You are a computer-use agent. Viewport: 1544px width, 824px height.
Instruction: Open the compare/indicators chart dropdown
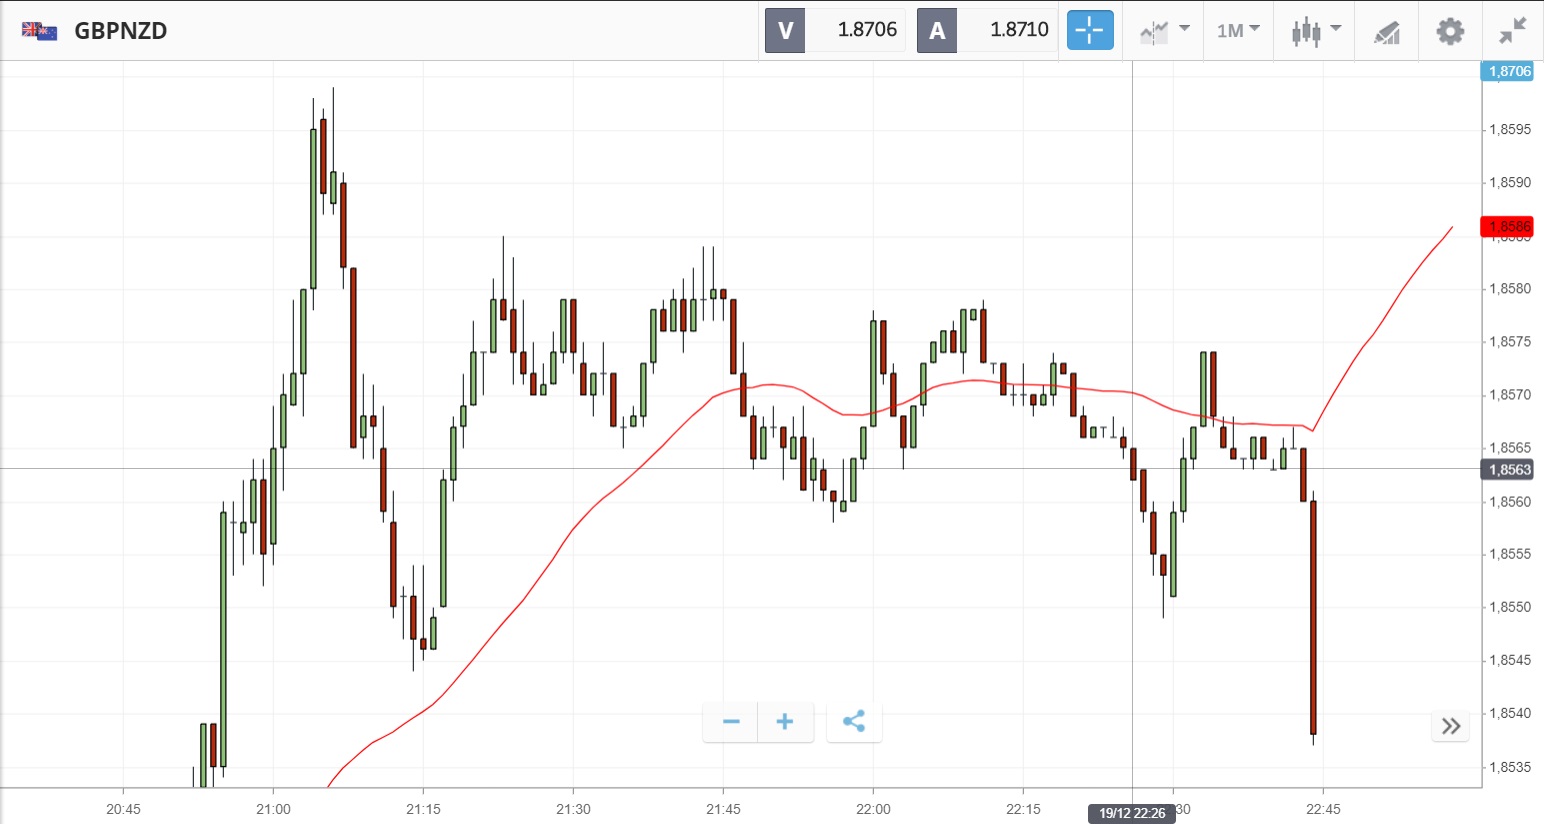point(1164,30)
